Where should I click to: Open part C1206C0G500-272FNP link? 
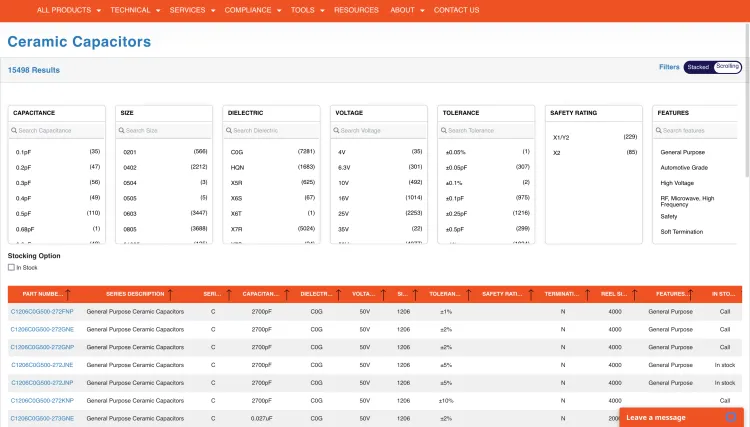pyautogui.click(x=42, y=311)
